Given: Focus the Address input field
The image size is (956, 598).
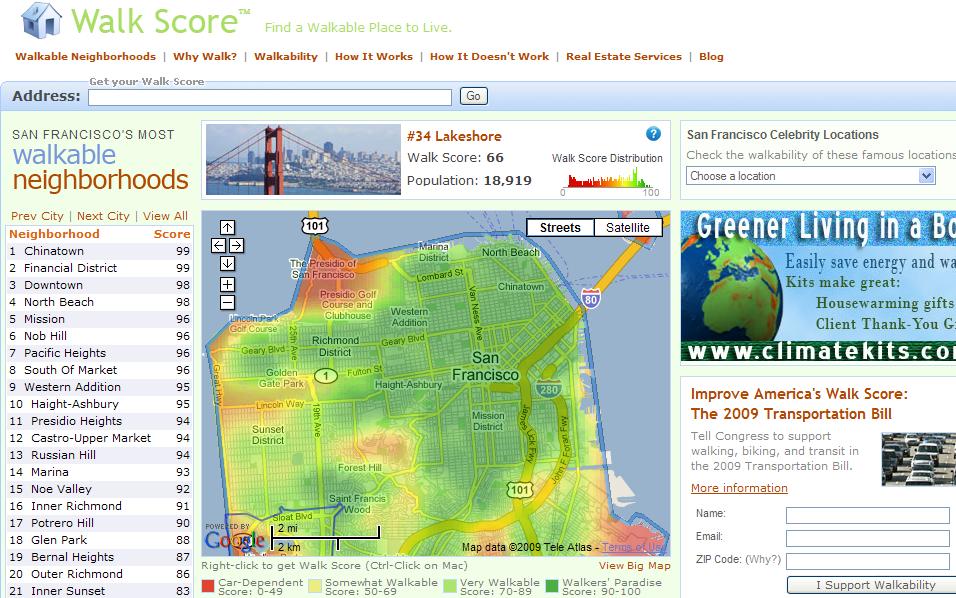Looking at the screenshot, I should [269, 97].
